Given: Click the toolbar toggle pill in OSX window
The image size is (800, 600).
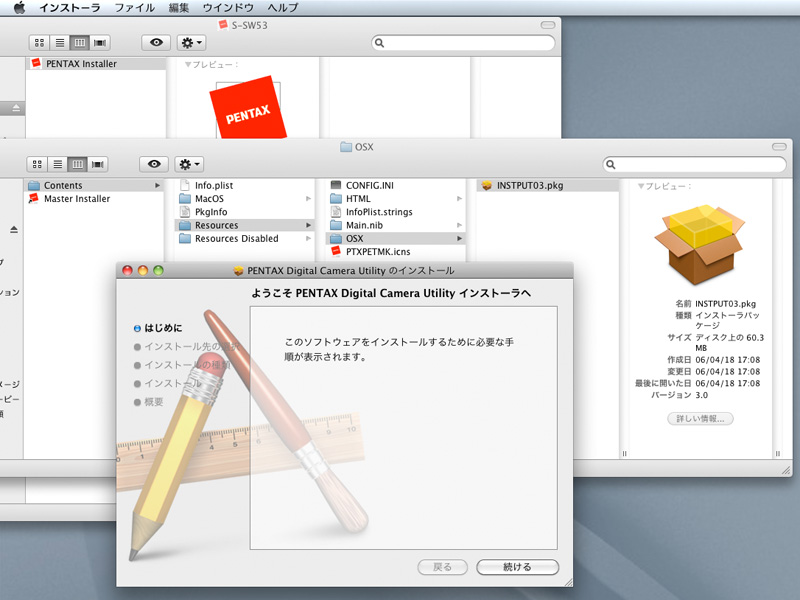Looking at the screenshot, I should (x=779, y=146).
